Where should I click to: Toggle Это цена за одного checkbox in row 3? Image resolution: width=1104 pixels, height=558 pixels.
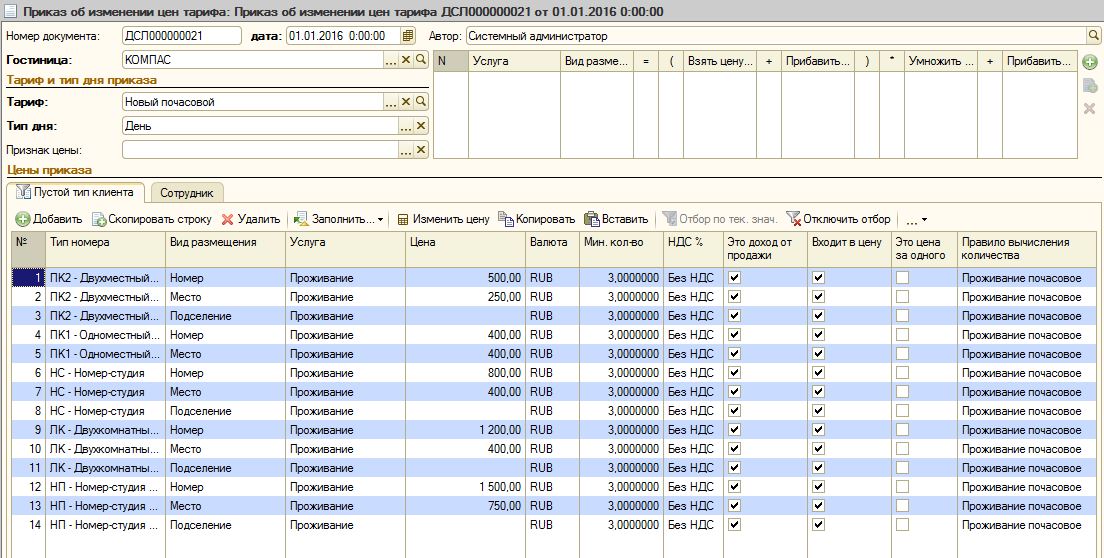902,315
